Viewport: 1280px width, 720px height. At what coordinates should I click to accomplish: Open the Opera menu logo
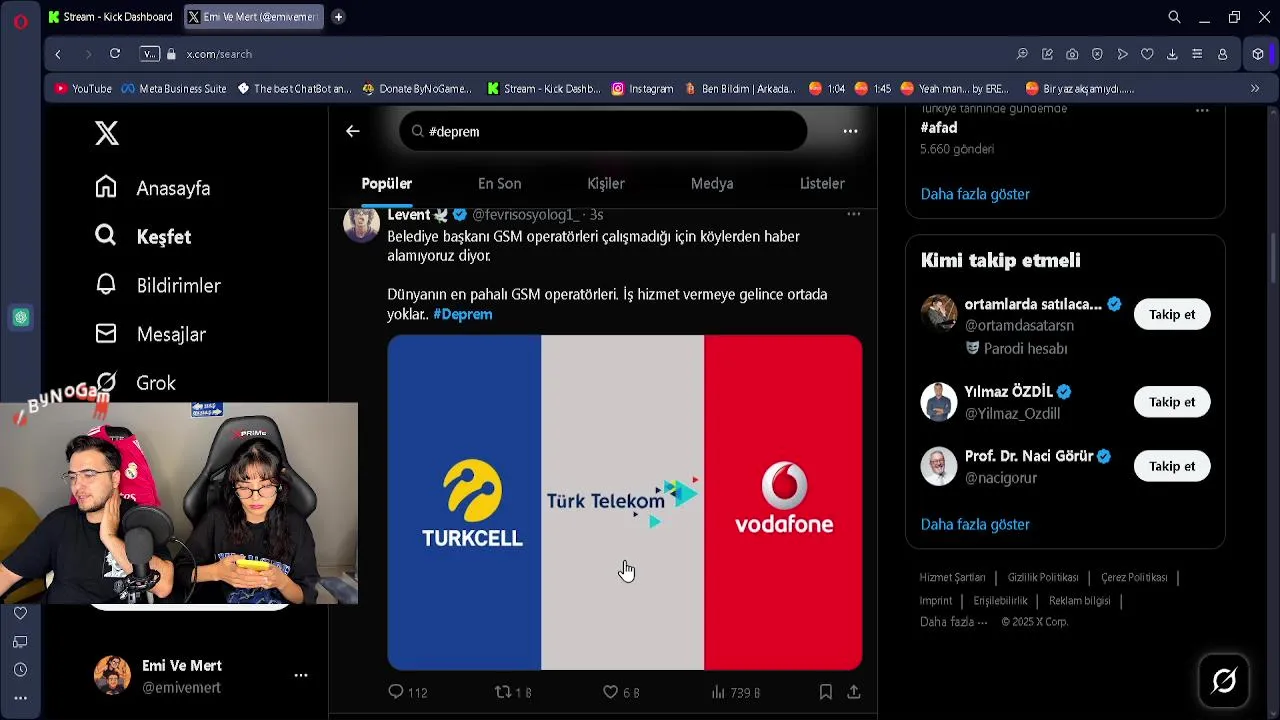tap(20, 21)
